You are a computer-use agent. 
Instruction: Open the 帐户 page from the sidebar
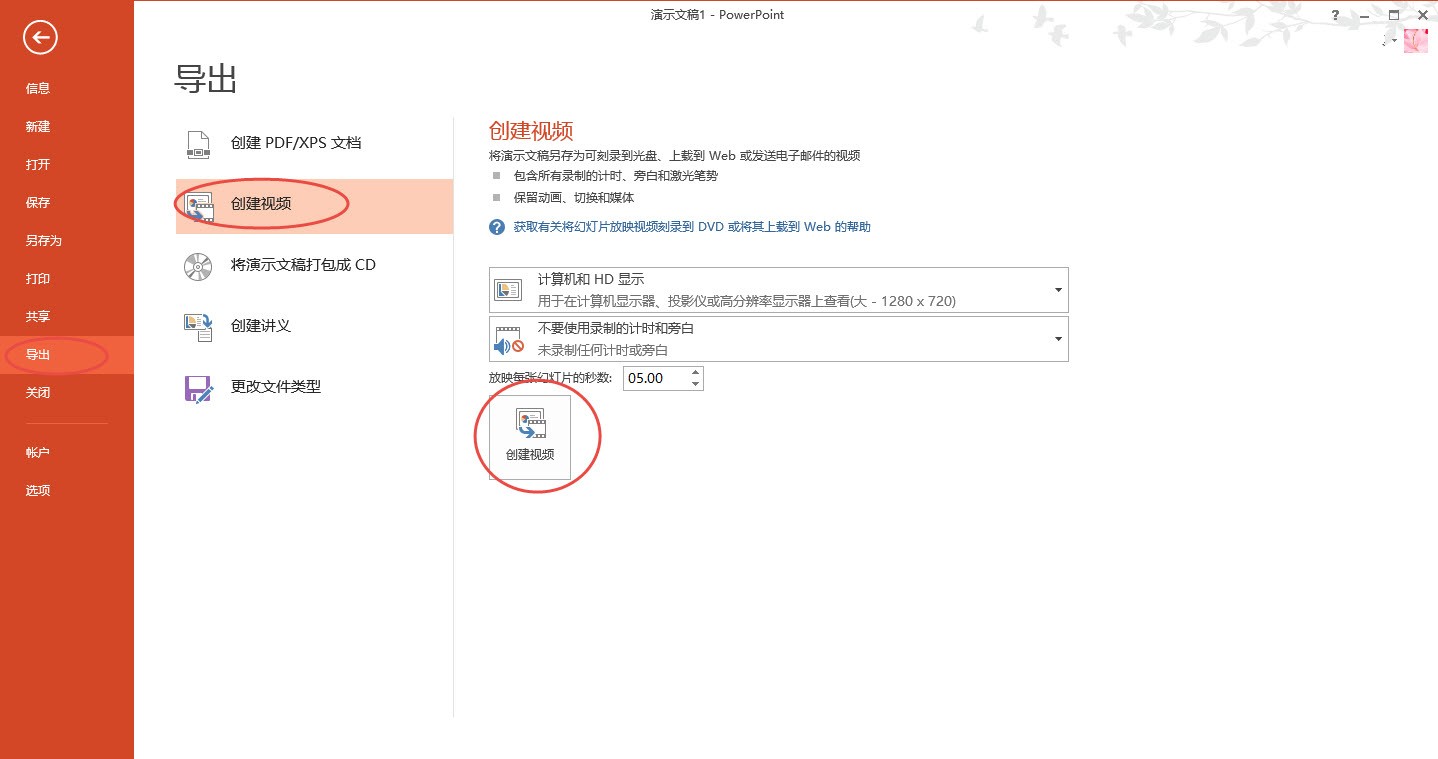click(x=38, y=452)
